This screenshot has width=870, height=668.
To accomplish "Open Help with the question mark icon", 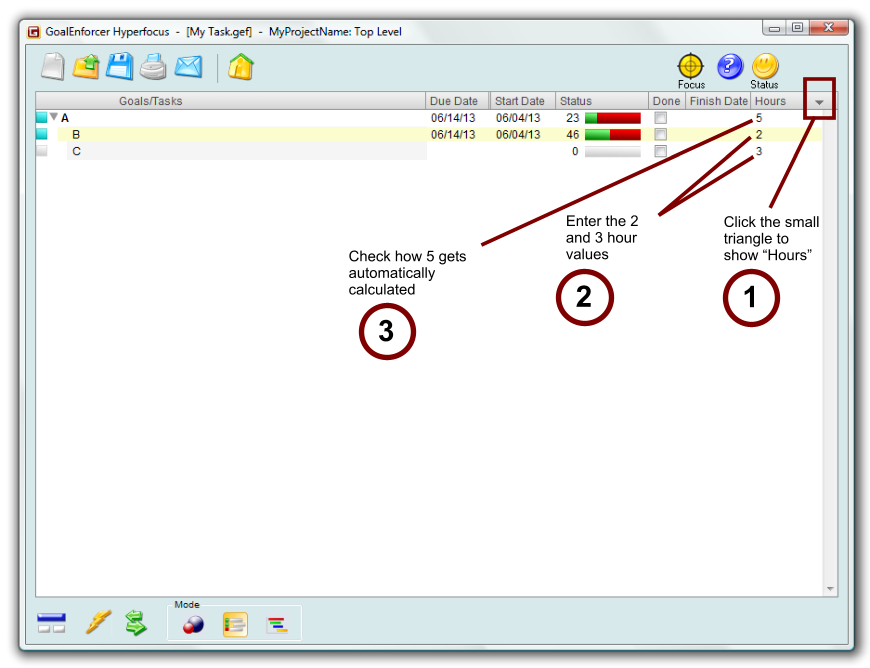I will pos(730,66).
